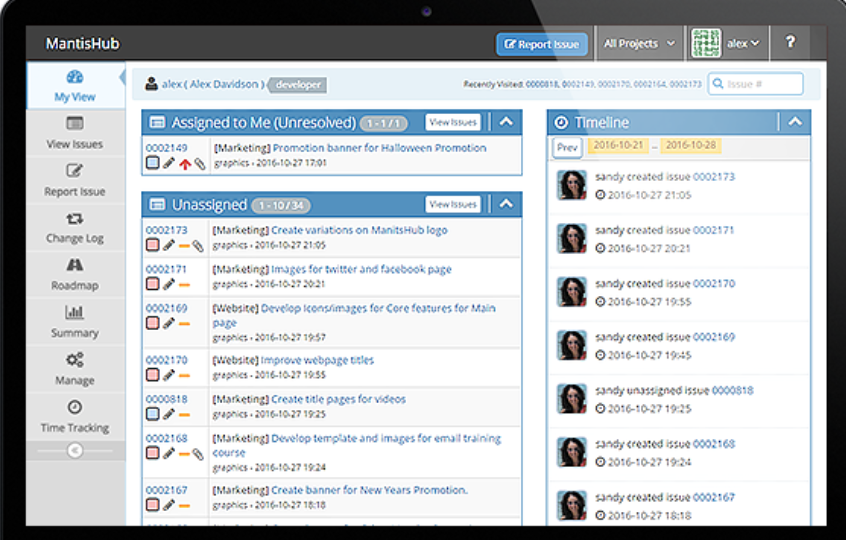The width and height of the screenshot is (846, 540).
Task: Tick the checkbox for issue 0000818
Action: pos(152,414)
